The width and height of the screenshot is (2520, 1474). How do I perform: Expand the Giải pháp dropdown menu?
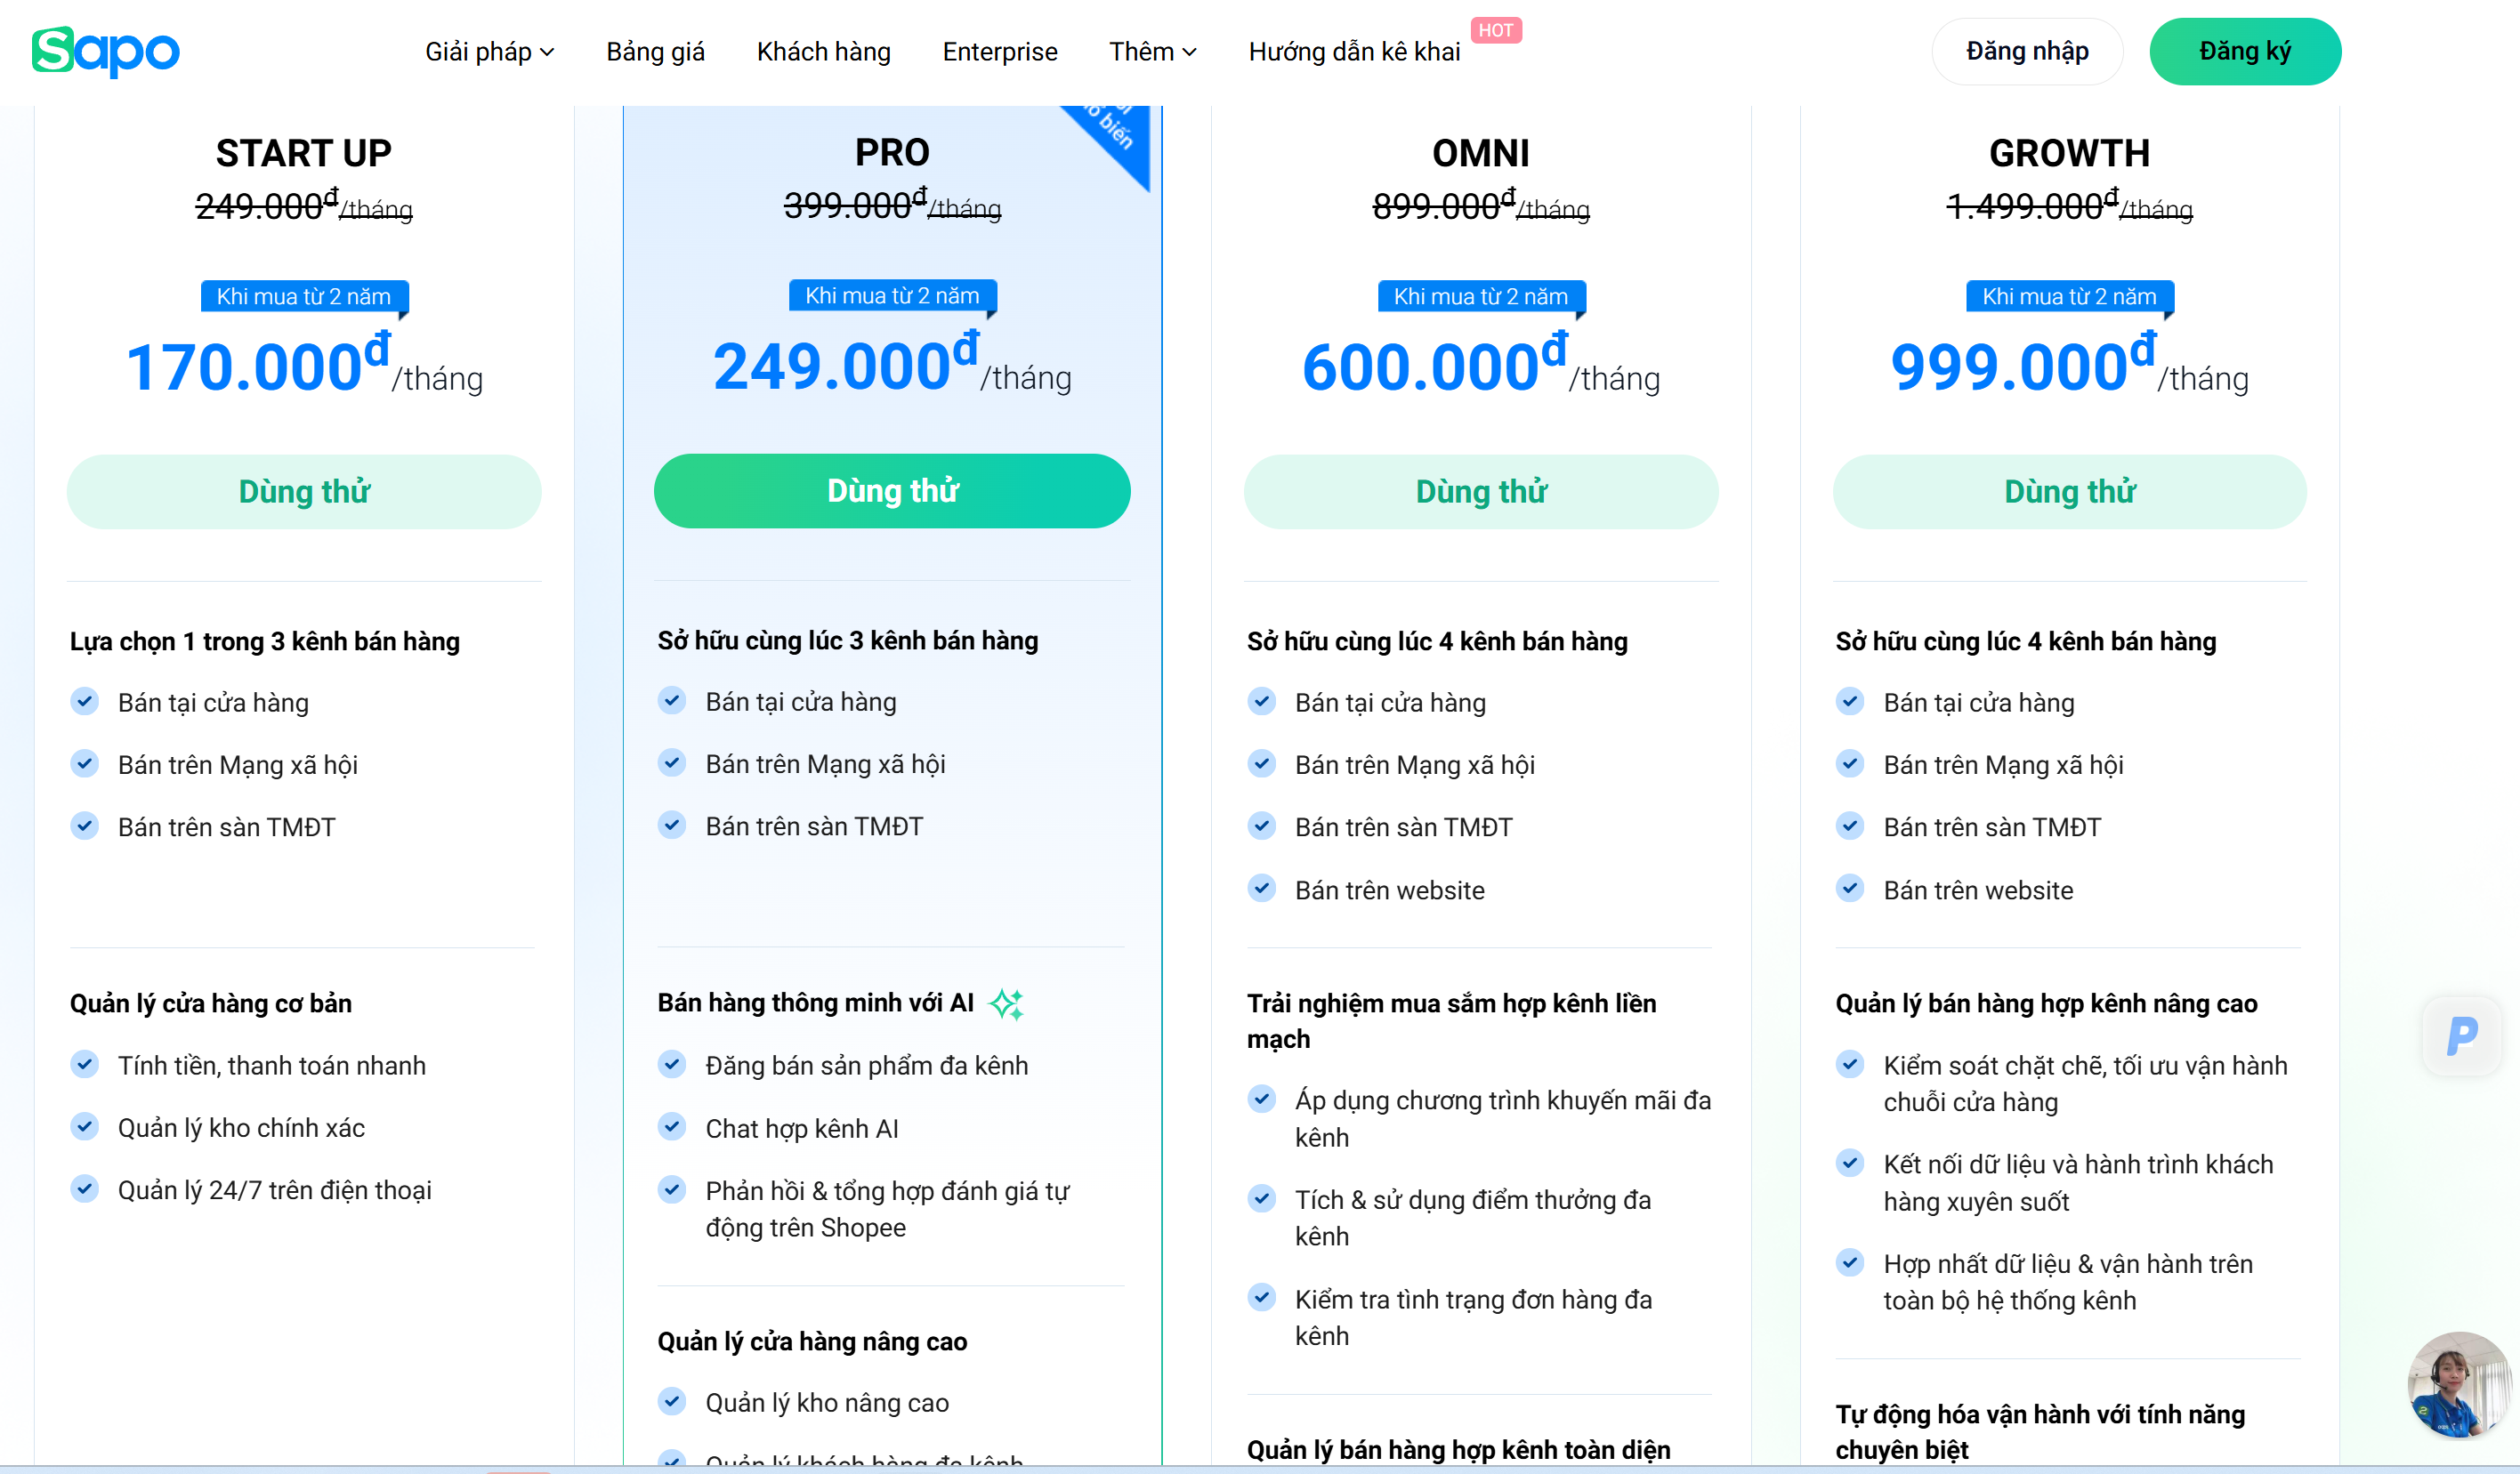tap(489, 52)
